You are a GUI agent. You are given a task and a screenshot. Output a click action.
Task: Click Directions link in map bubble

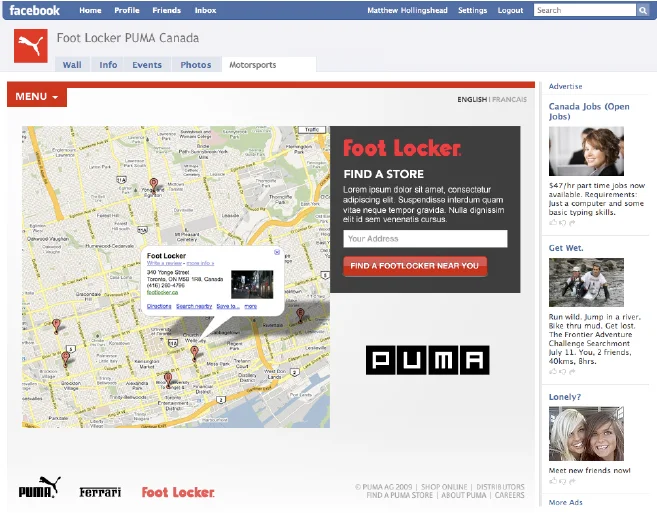click(x=159, y=306)
